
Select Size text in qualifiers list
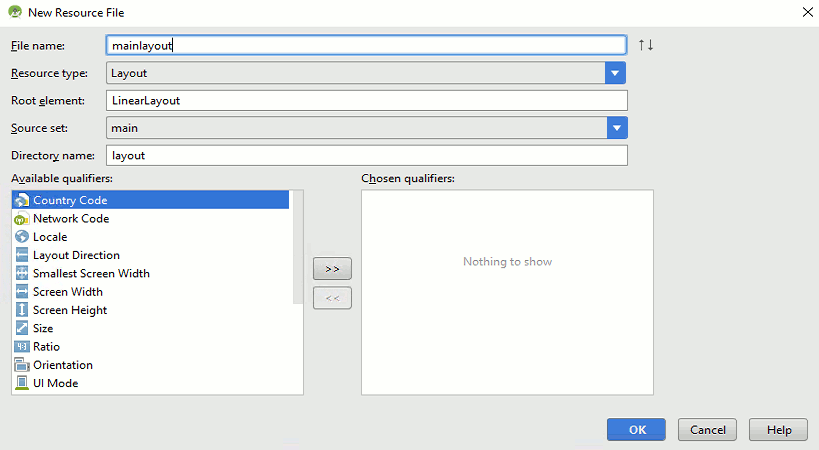43,328
